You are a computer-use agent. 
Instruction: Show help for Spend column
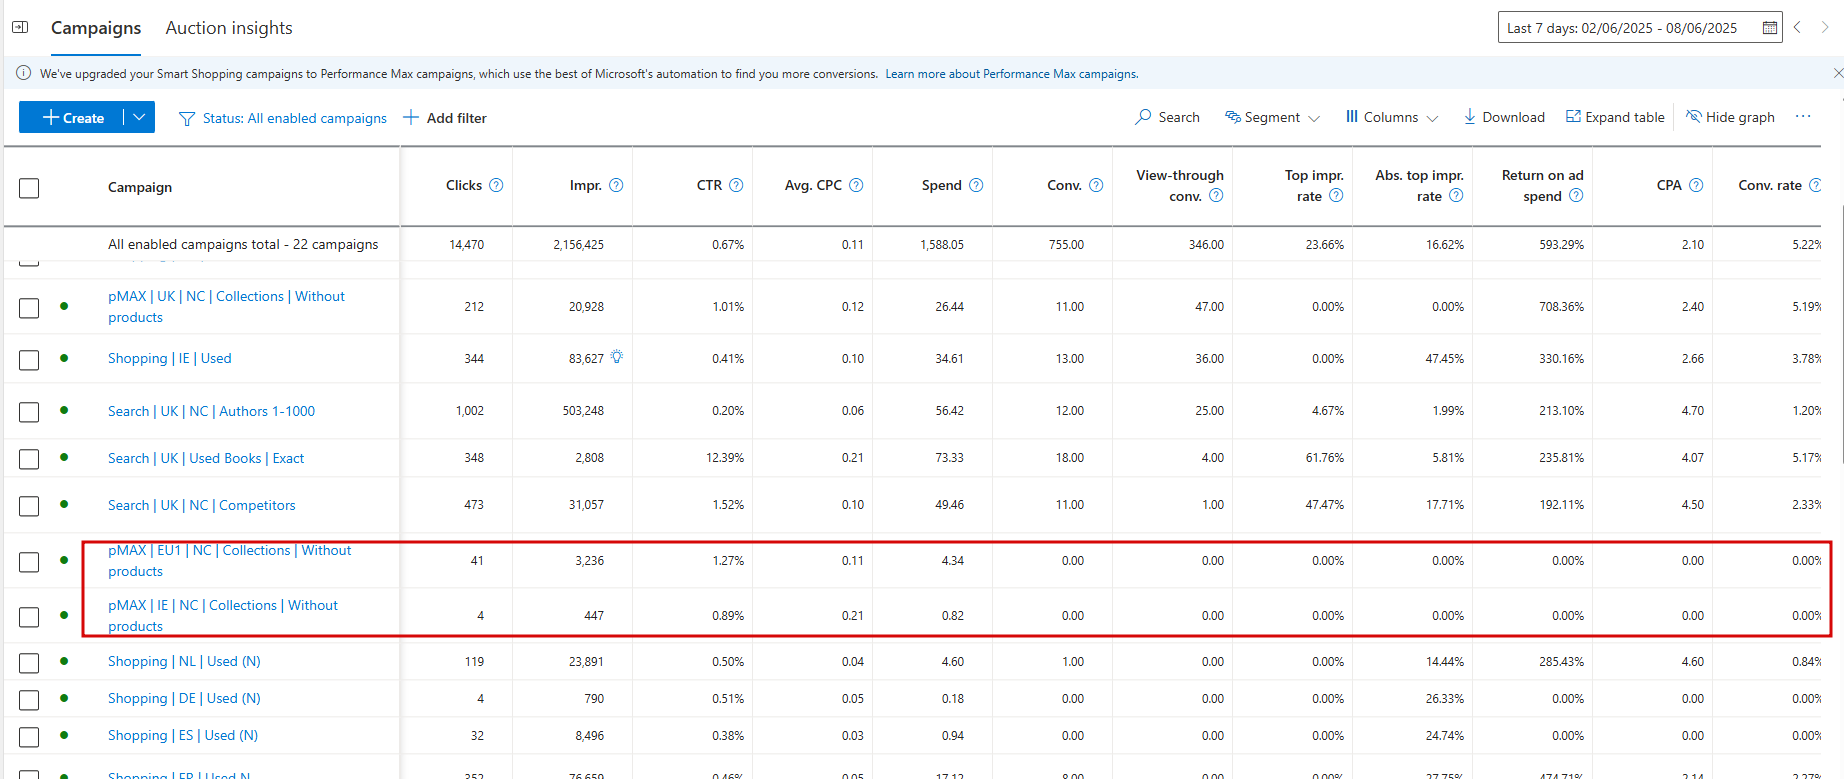976,185
